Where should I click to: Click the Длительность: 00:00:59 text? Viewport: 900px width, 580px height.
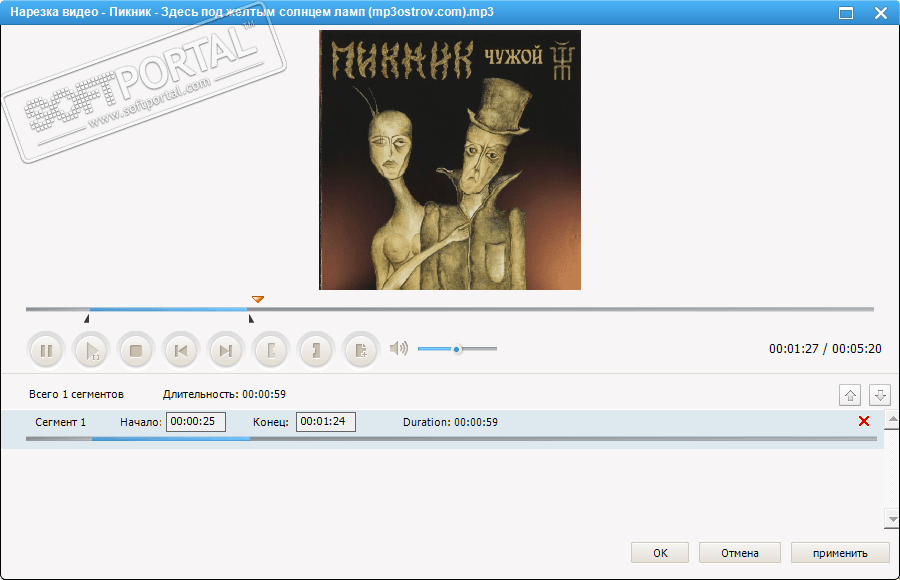tap(224, 395)
